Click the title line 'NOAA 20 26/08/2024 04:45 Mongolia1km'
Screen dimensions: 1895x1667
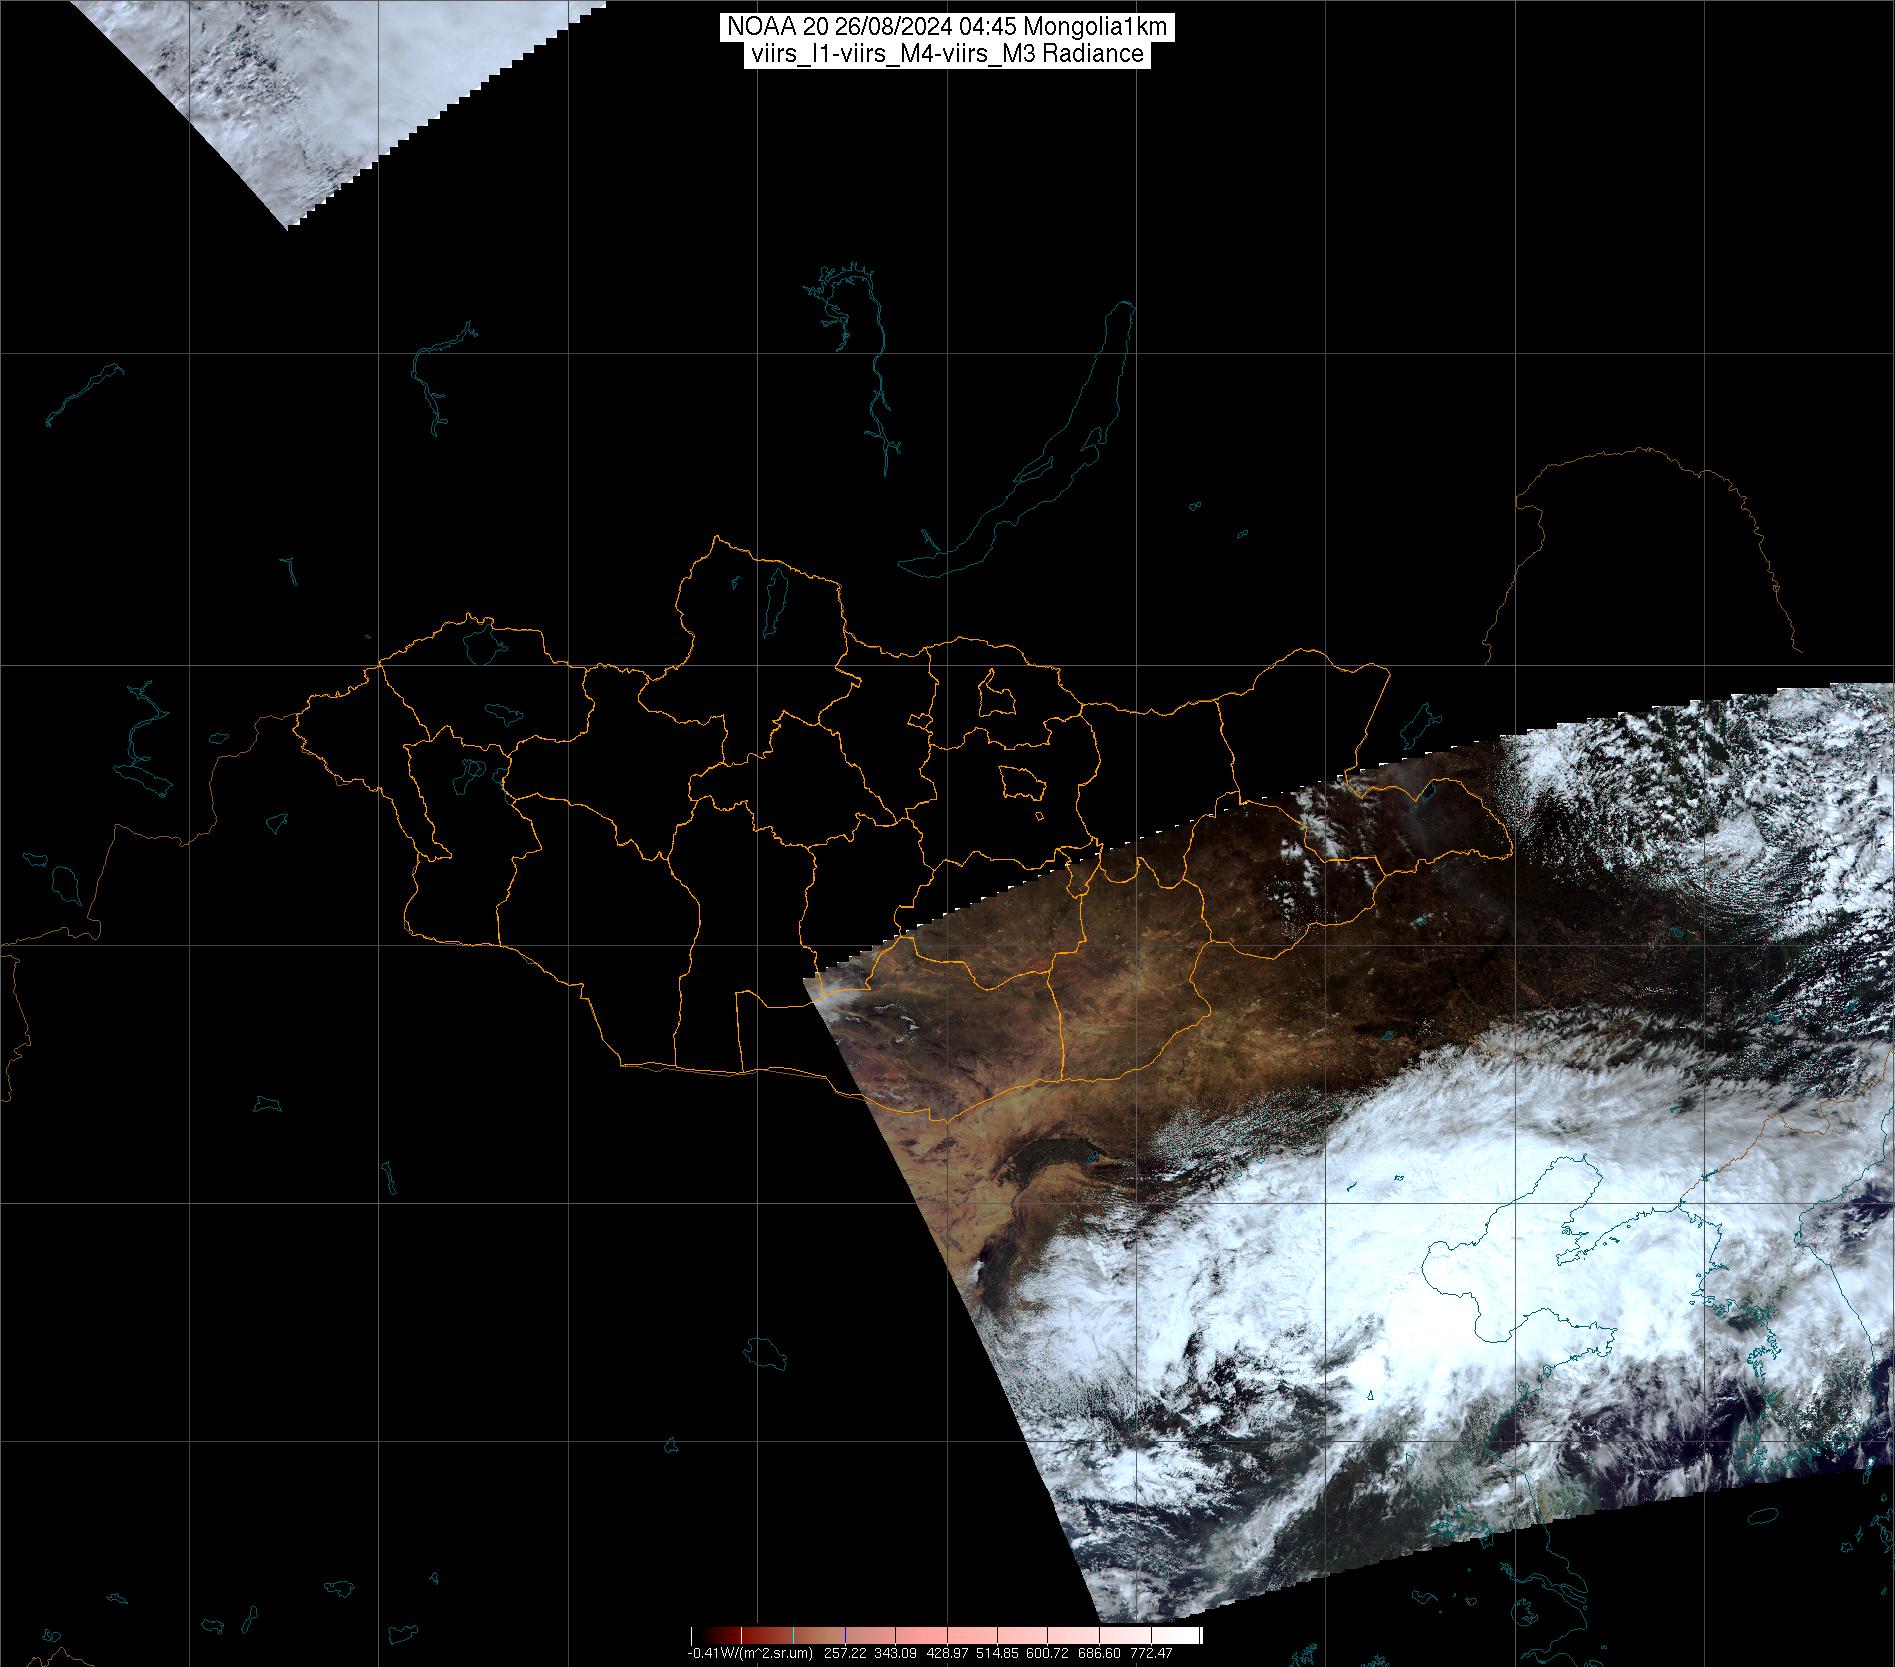point(947,29)
